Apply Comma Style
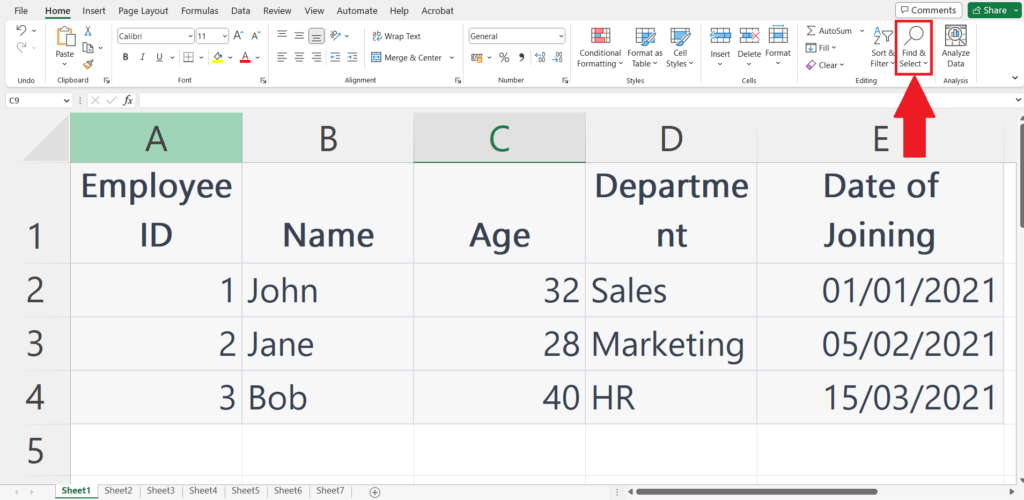Screen dimensions: 1024x500 point(521,57)
